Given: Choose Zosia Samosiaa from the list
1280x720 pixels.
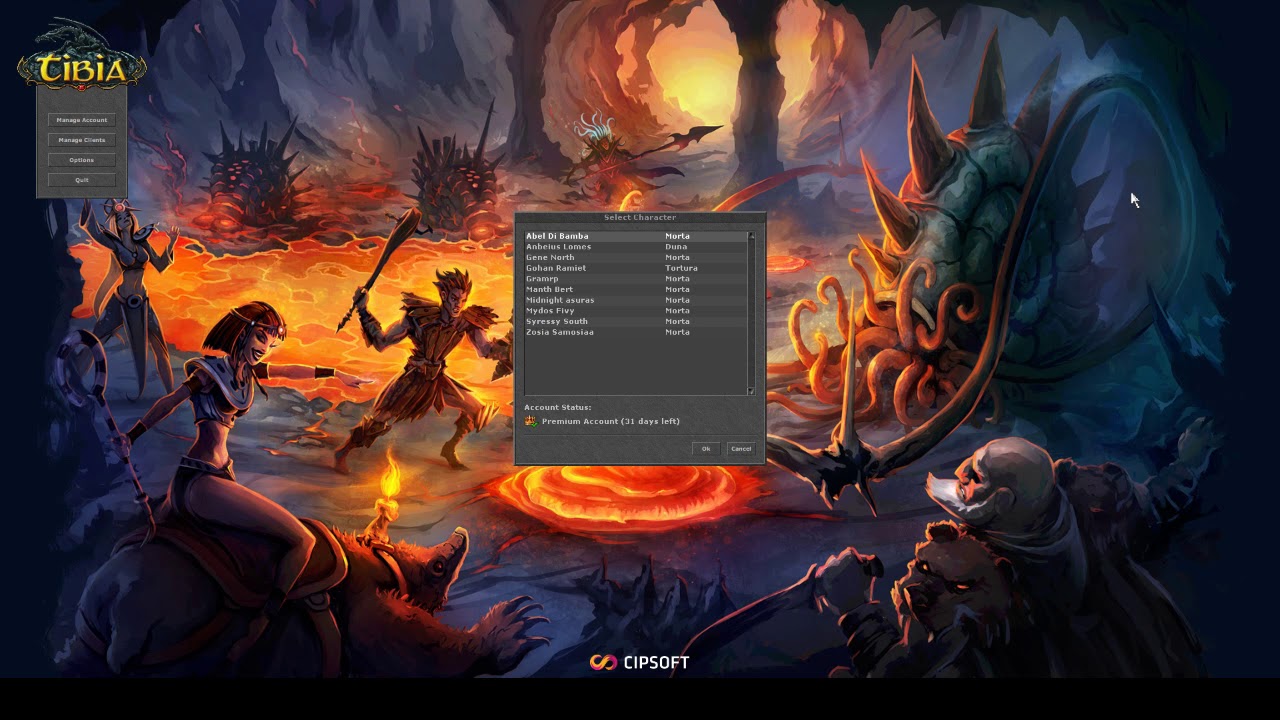Looking at the screenshot, I should point(636,332).
